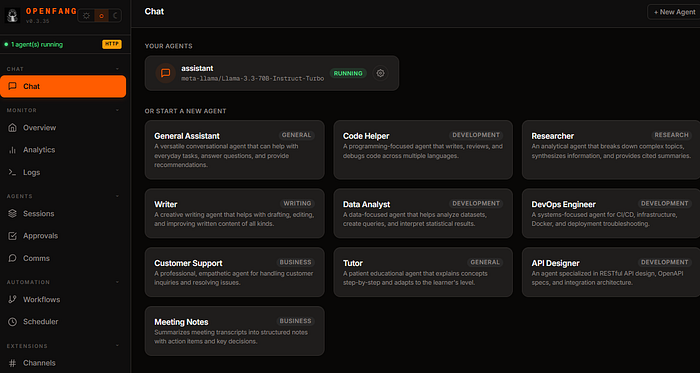Start a Code Helper agent

point(423,150)
